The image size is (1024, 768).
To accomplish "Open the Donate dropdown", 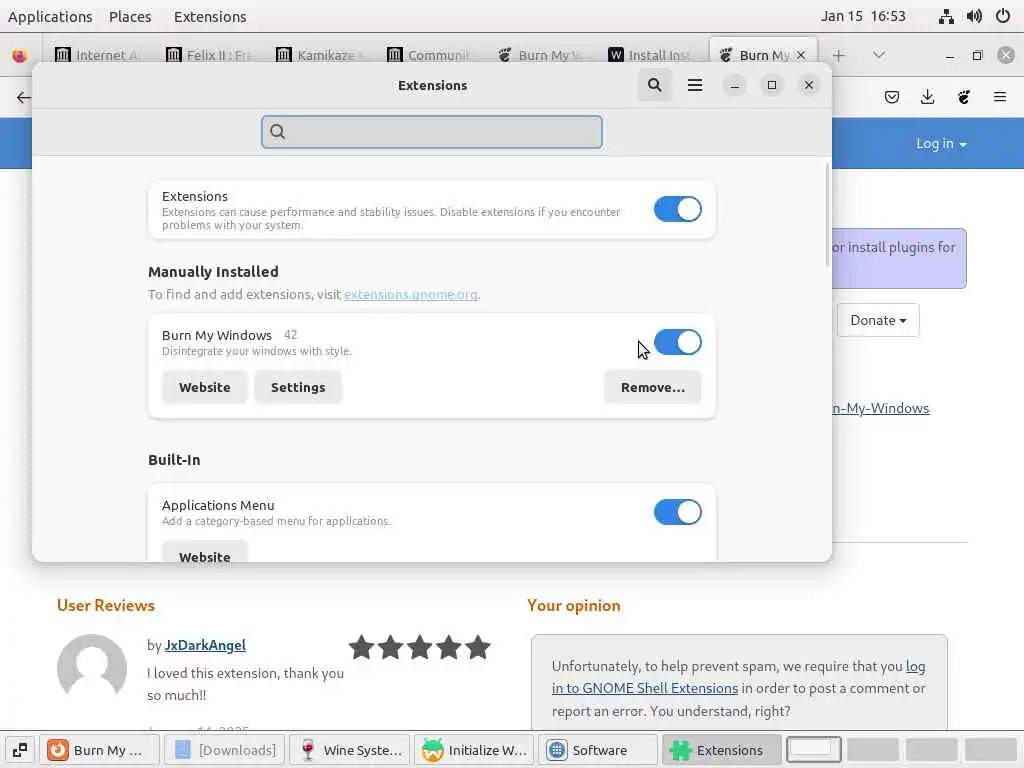I will click(878, 320).
